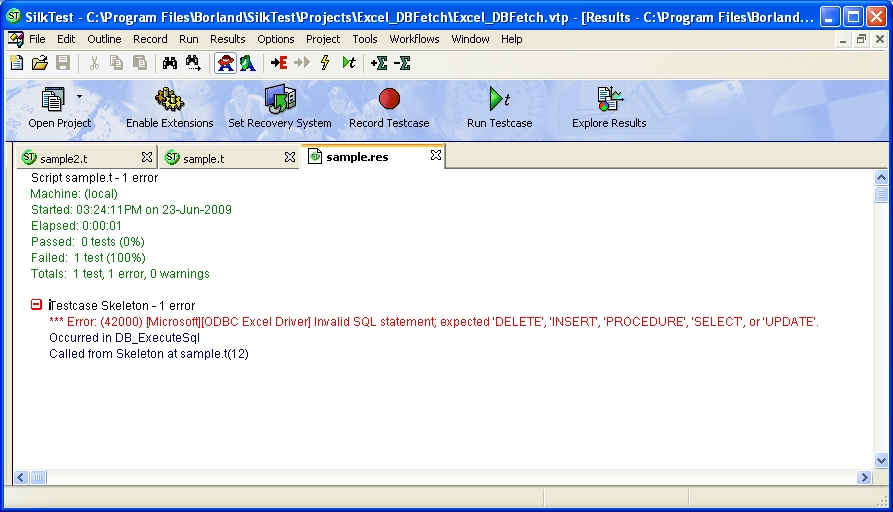Click the Paste clipboard icon
This screenshot has width=893, height=512.
coord(140,63)
